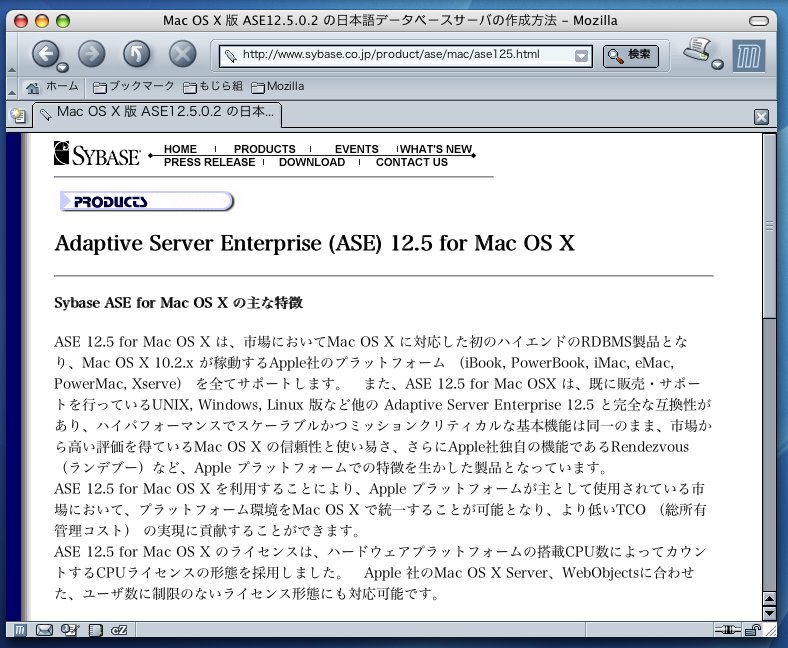788x648 pixels.
Task: Select the Mac OS X 版 ASE12.5.0.2 tab
Action: (157, 114)
